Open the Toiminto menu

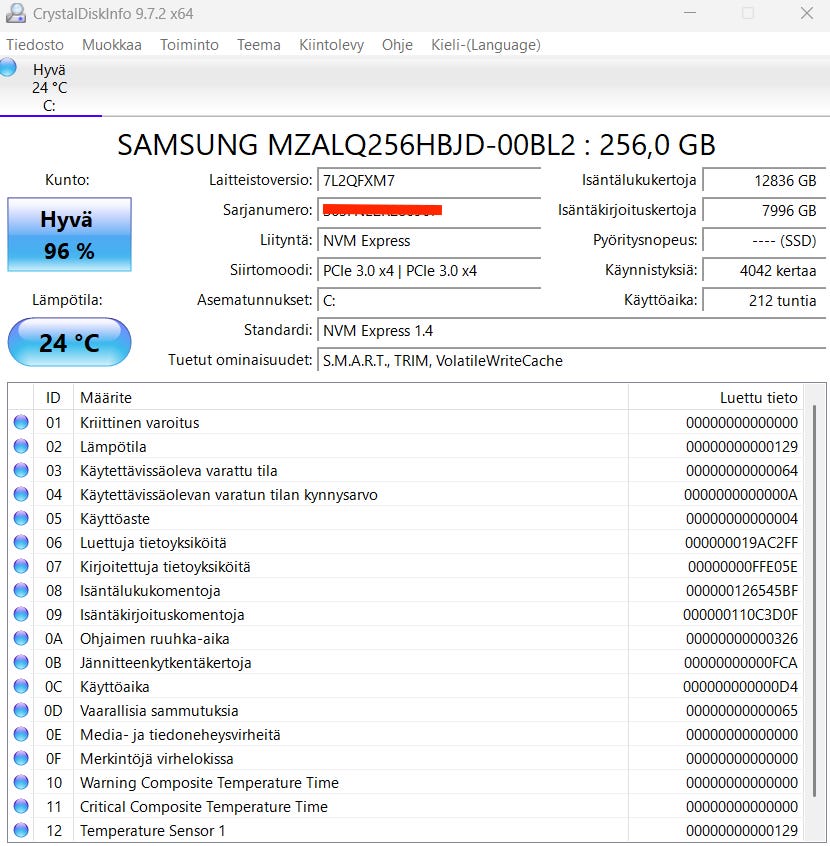[x=189, y=45]
